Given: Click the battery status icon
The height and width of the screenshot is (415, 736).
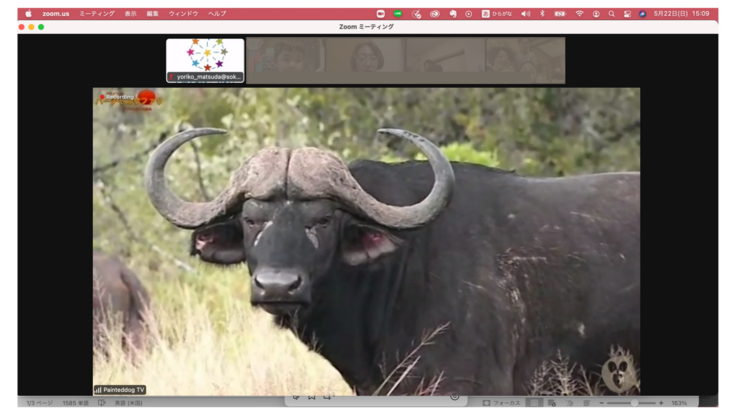Looking at the screenshot, I should (560, 14).
